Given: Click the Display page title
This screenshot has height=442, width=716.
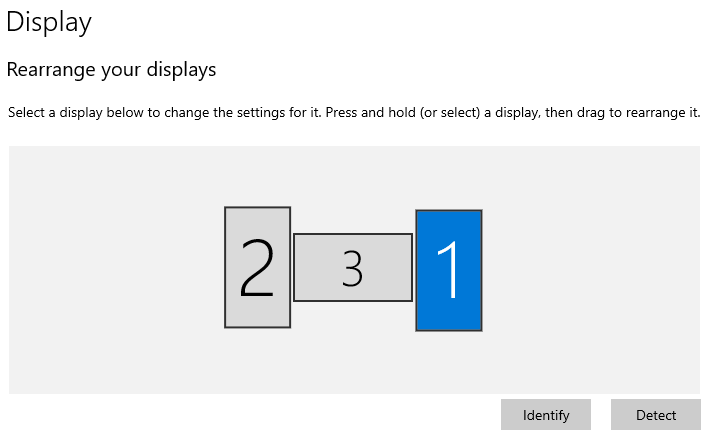Looking at the screenshot, I should (49, 22).
